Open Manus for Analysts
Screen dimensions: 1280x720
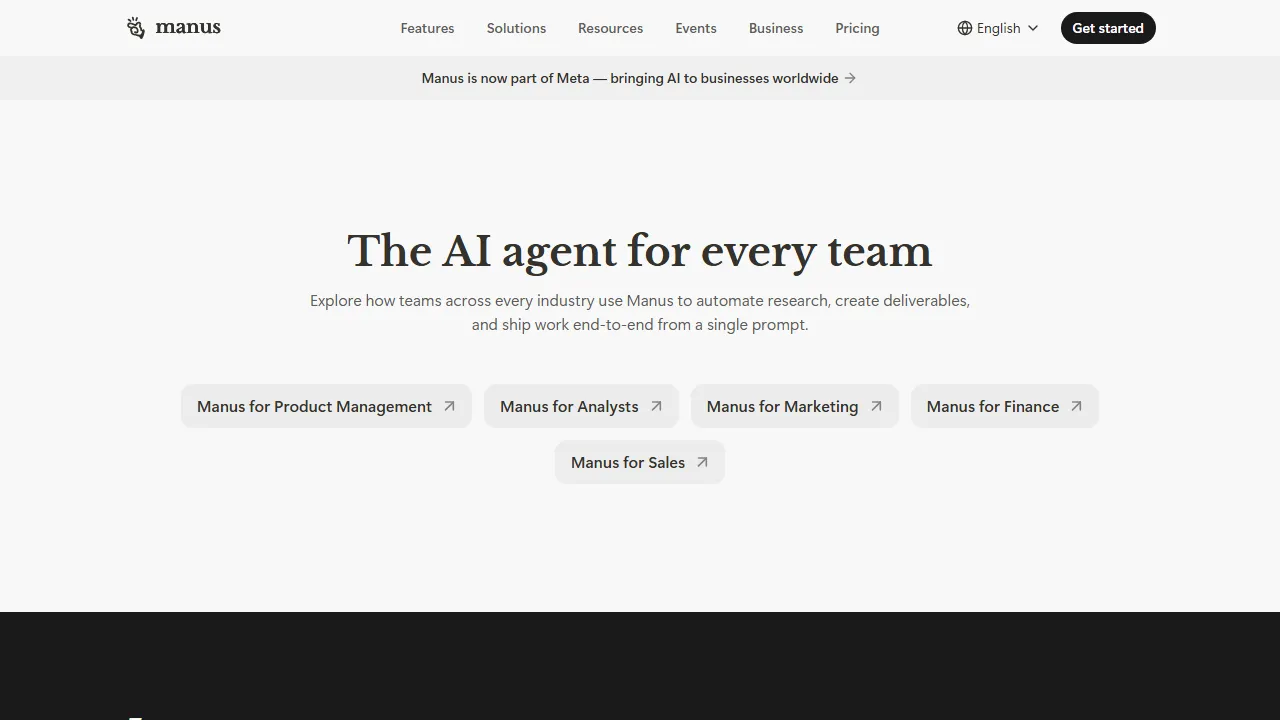(581, 406)
